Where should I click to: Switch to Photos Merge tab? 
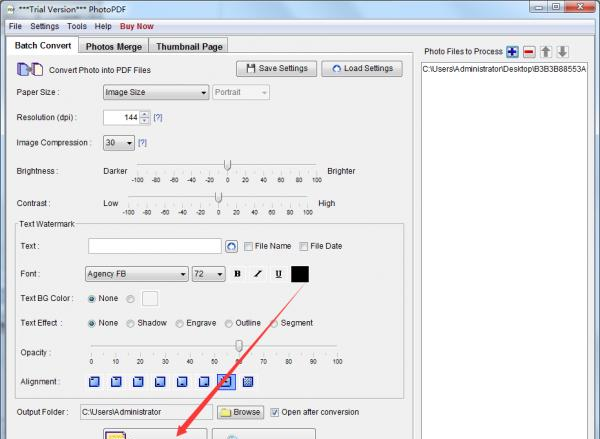point(114,46)
